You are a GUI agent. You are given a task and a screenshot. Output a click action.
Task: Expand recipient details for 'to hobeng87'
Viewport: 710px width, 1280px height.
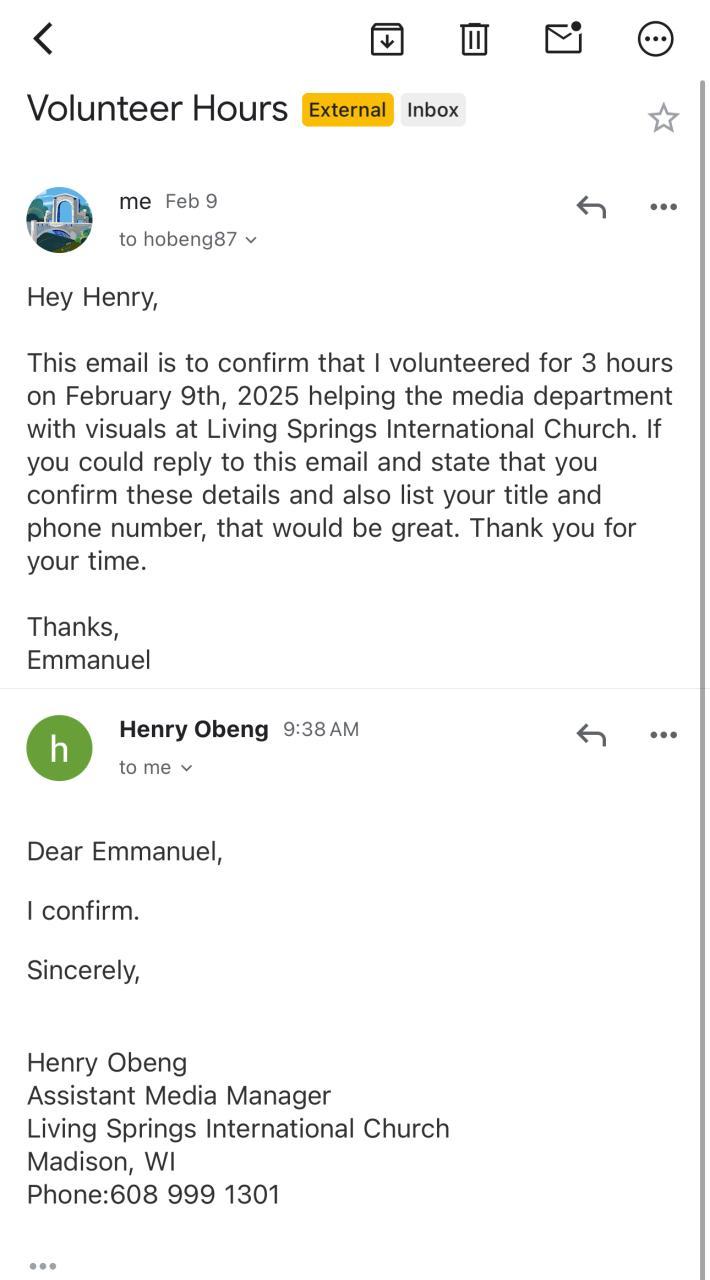[188, 239]
